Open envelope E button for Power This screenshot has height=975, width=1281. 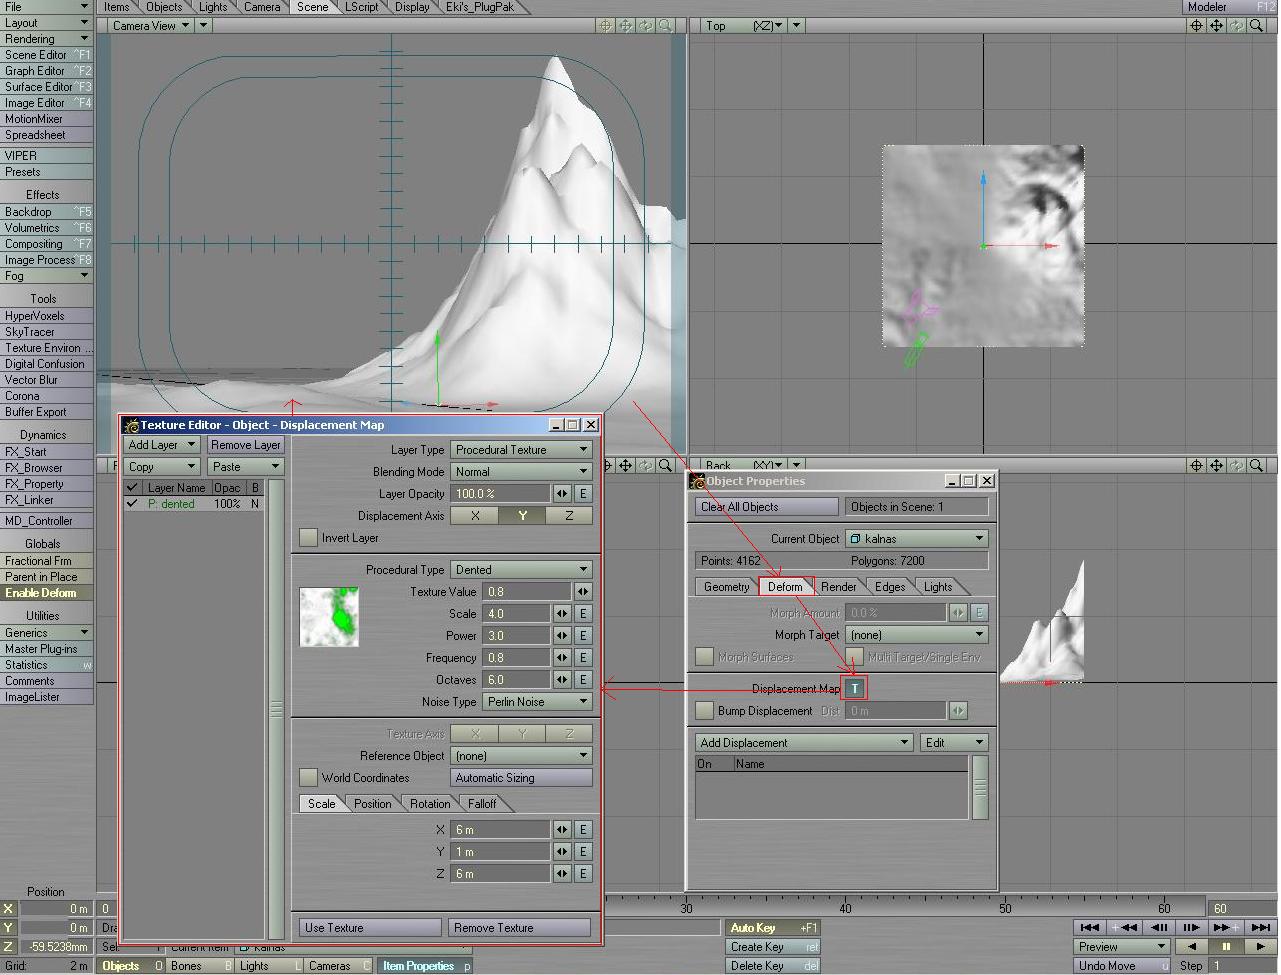click(x=583, y=636)
